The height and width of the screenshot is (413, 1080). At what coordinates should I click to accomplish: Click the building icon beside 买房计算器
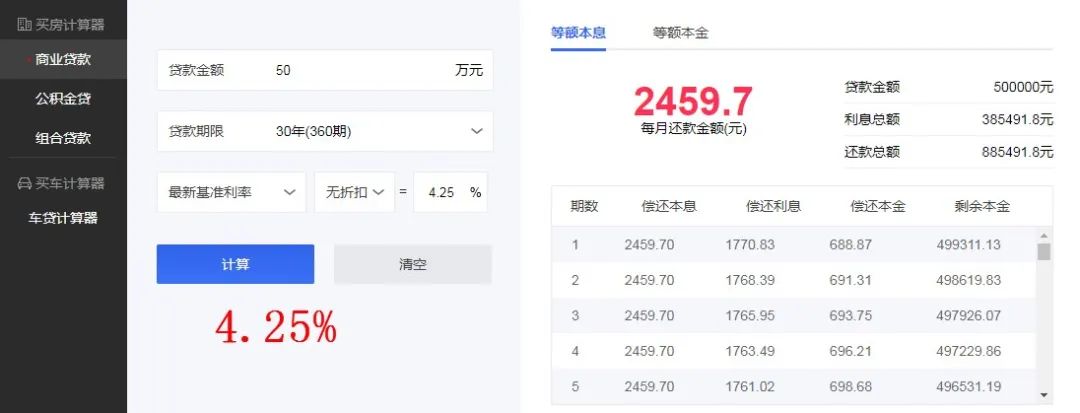pos(24,24)
